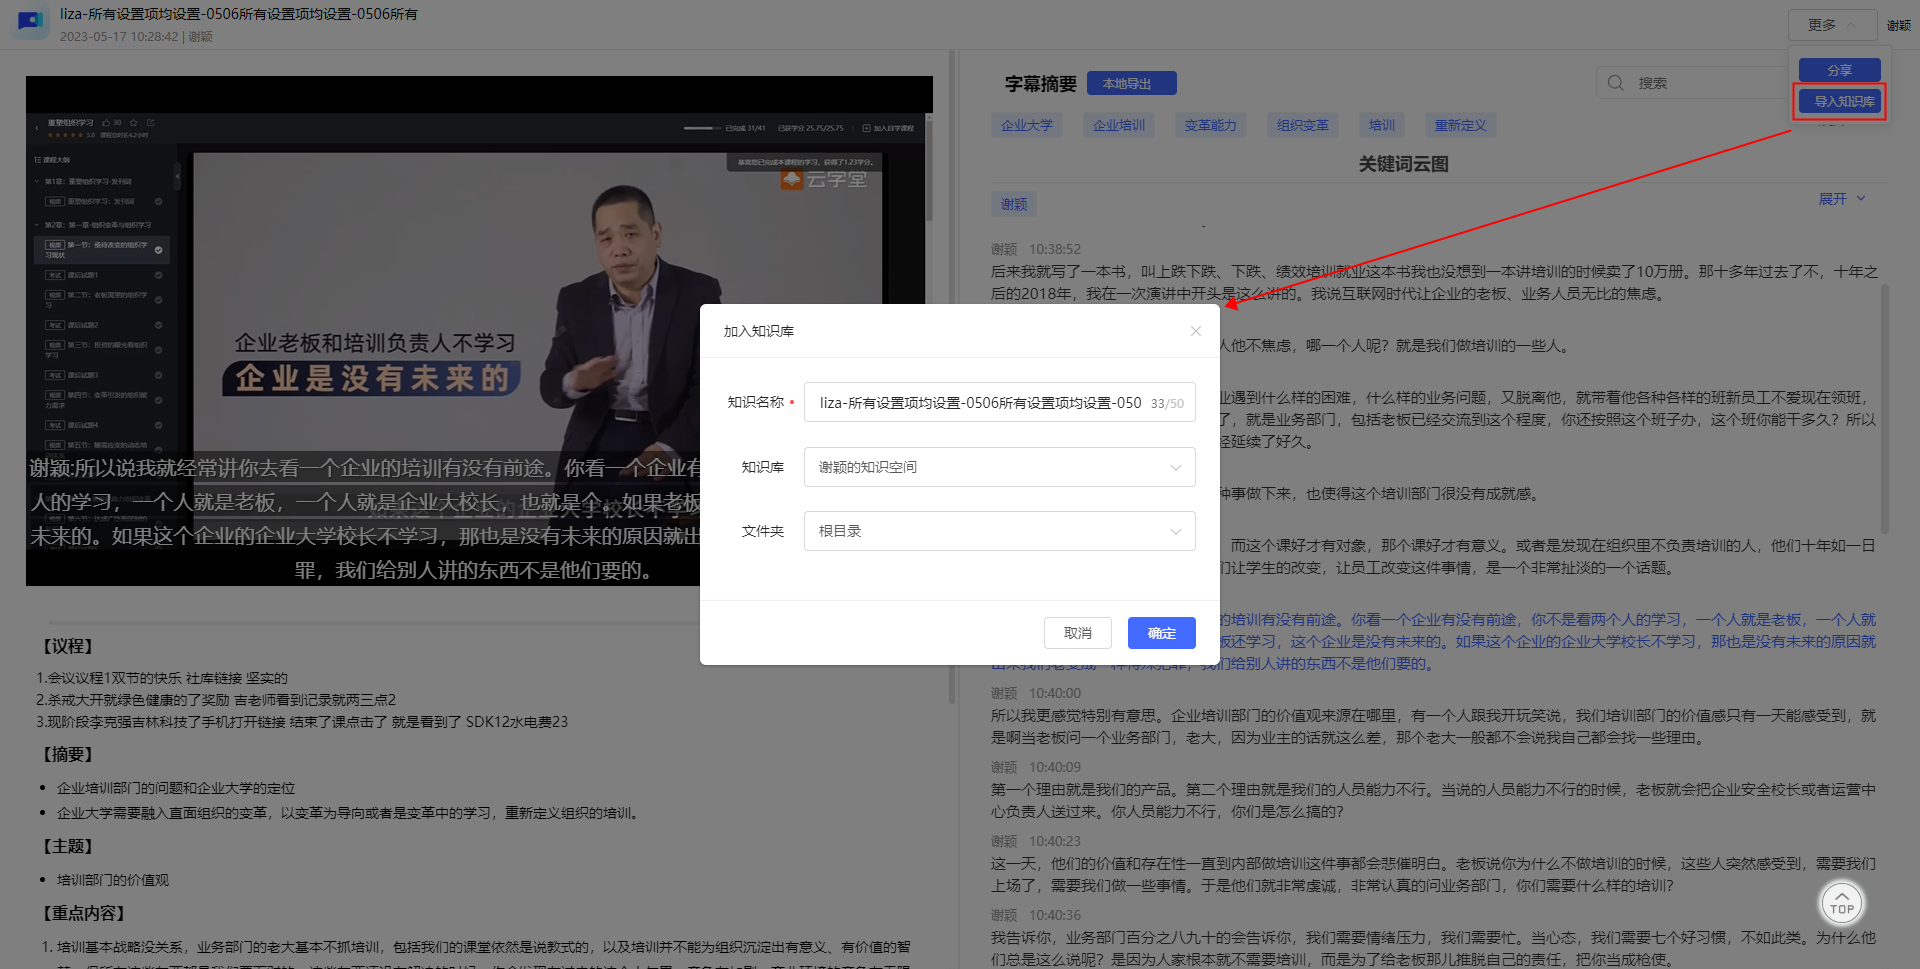This screenshot has width=1920, height=969.
Task: Select the 重新定义 keyword tag
Action: pyautogui.click(x=1460, y=125)
